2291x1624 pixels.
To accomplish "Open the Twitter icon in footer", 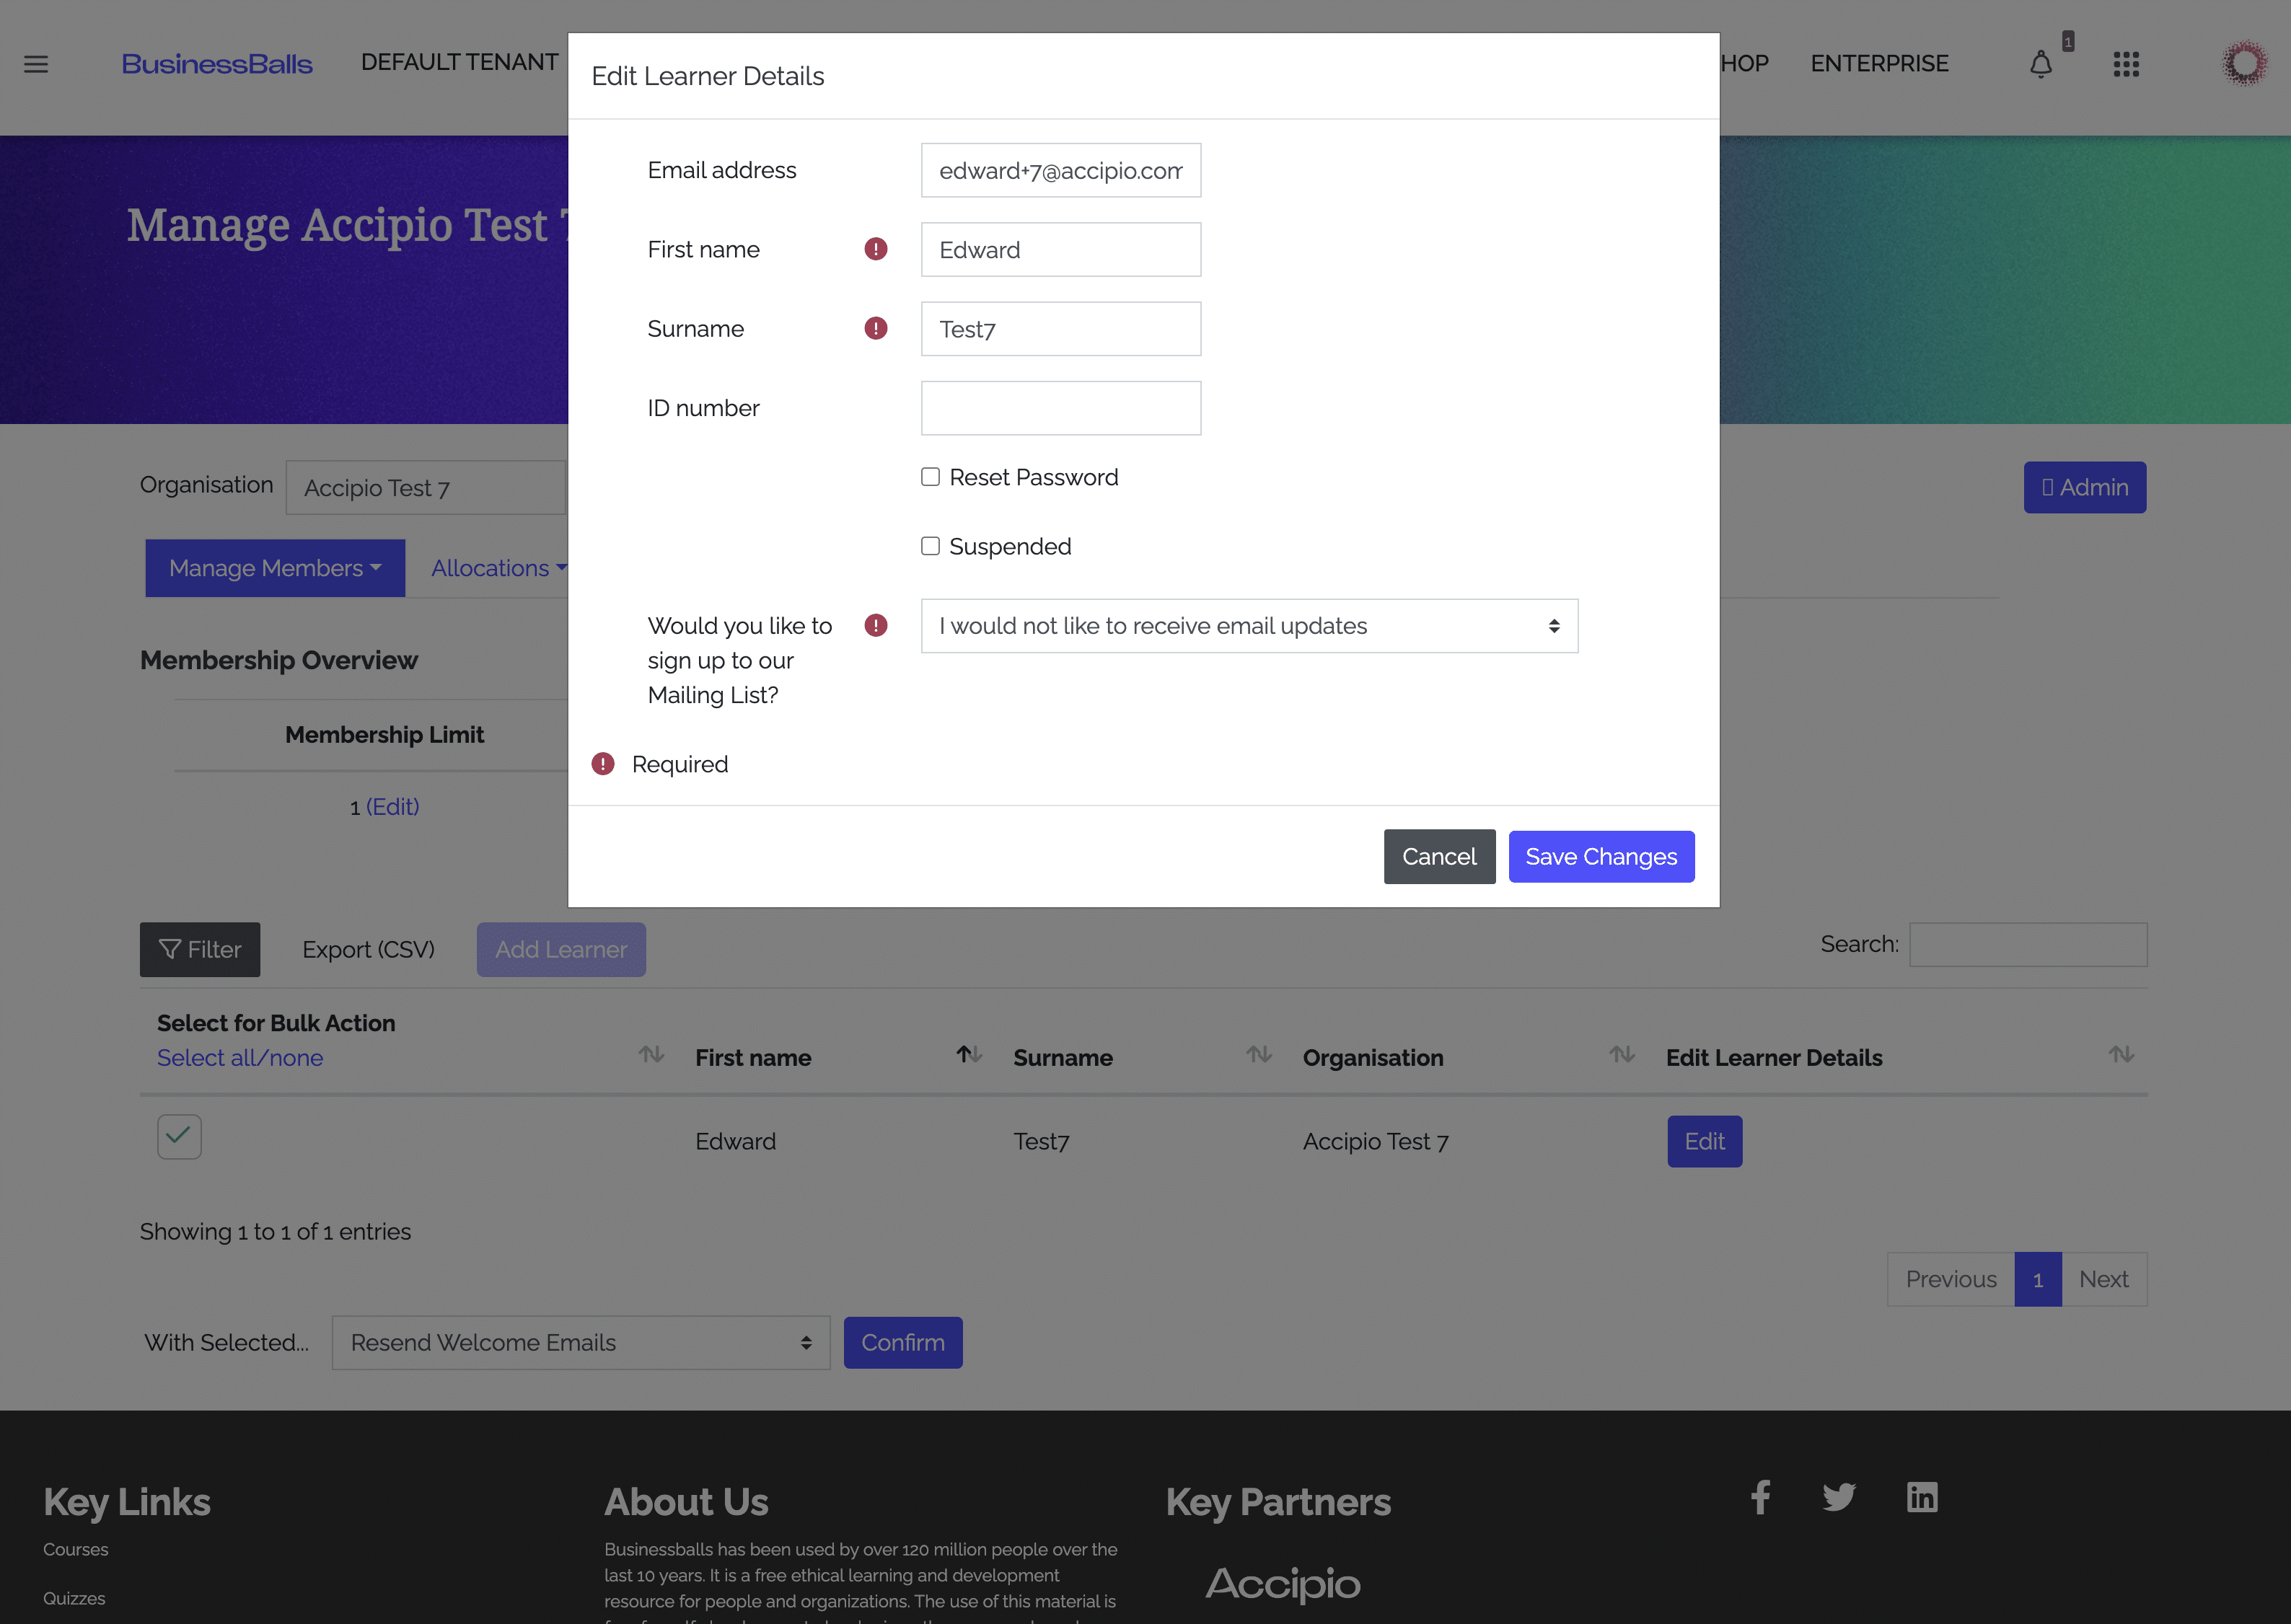I will 1839,1497.
